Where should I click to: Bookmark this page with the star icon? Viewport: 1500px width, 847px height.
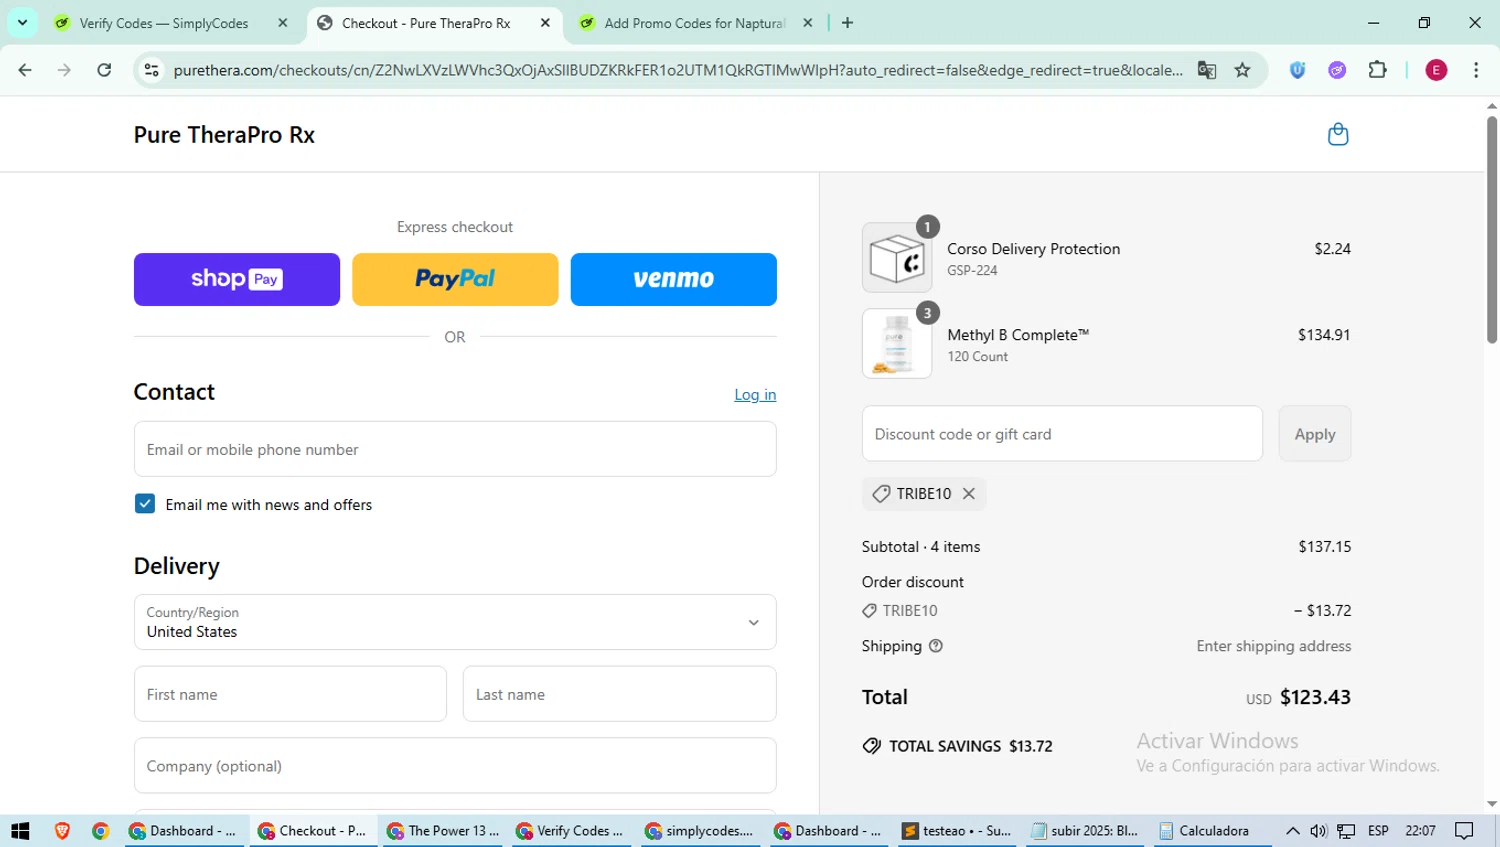coord(1242,70)
